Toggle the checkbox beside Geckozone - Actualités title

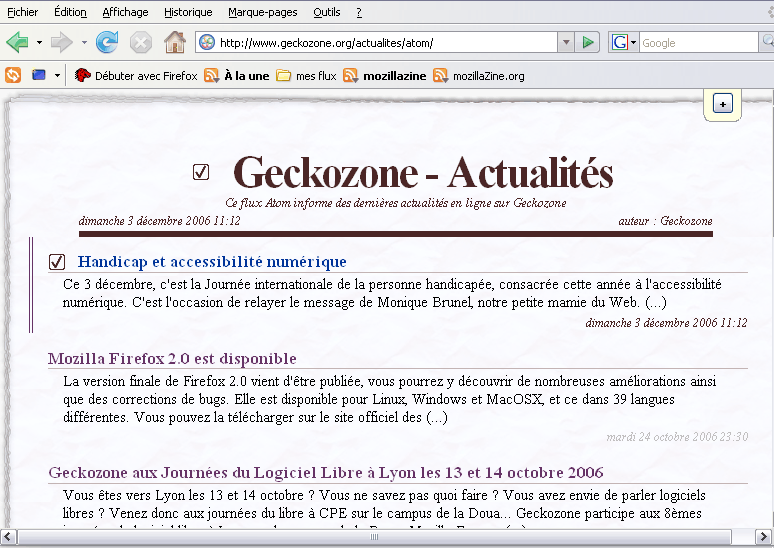pos(201,172)
